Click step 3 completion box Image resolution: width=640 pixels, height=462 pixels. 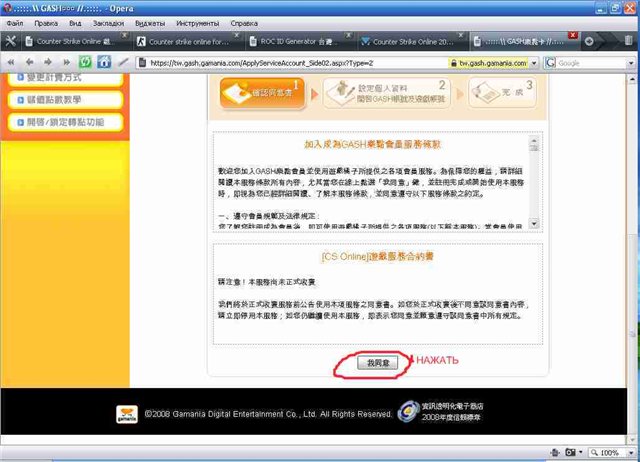[502, 93]
